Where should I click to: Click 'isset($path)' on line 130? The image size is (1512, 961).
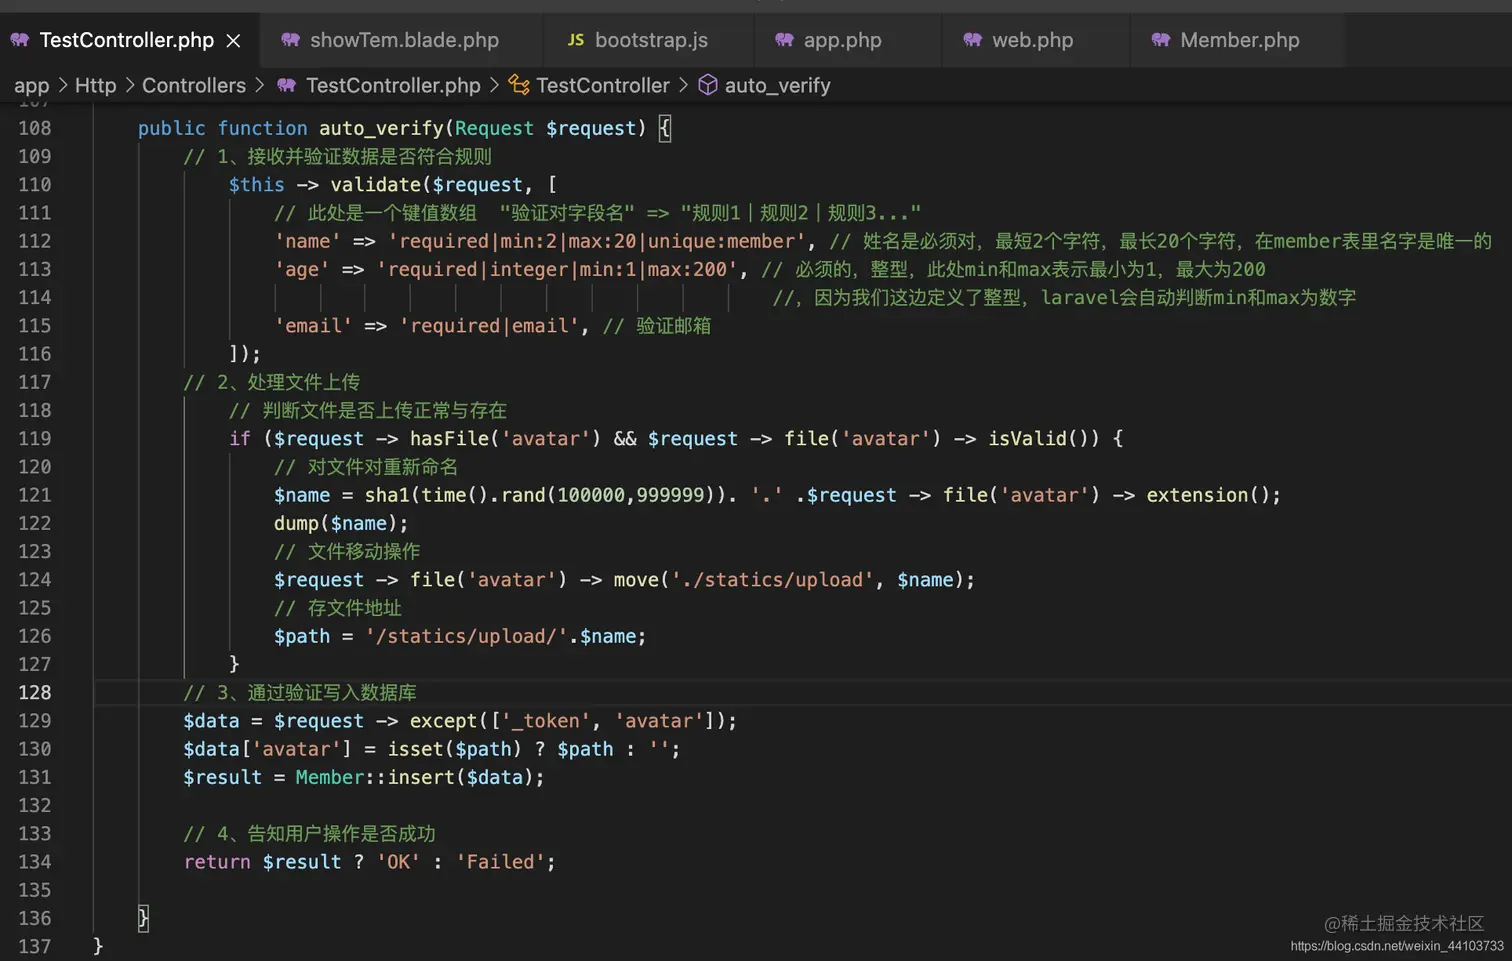[x=455, y=749]
